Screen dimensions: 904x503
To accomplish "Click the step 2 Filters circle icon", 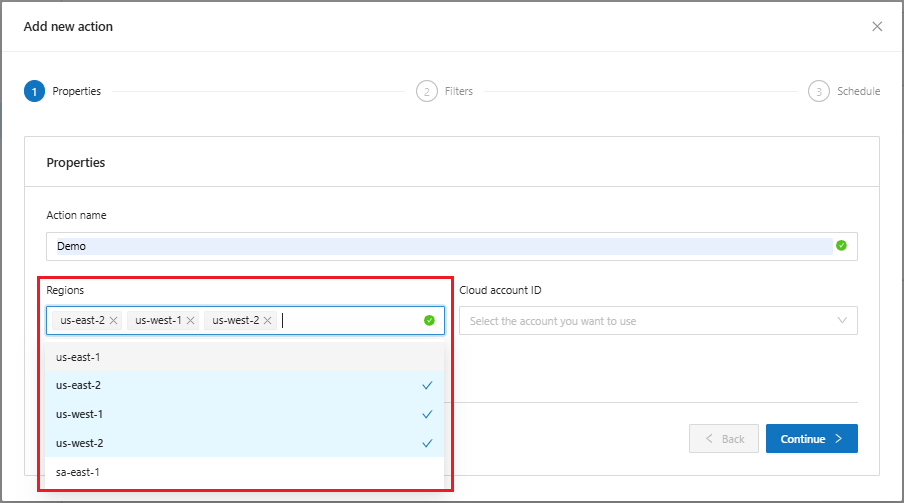I will pyautogui.click(x=427, y=91).
